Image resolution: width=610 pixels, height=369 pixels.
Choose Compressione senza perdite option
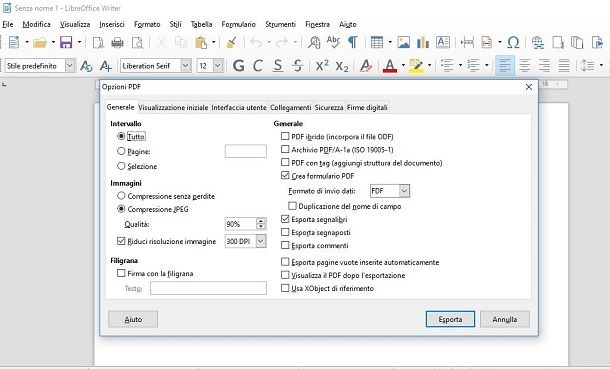(121, 196)
